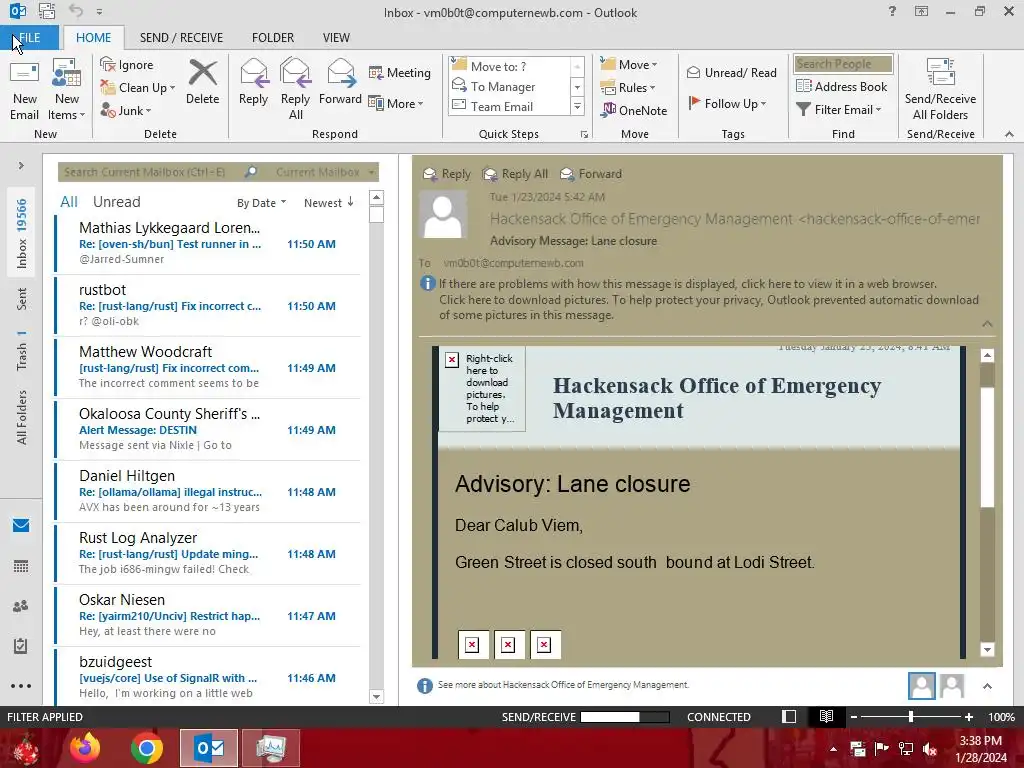Zoom in with the plus button
The height and width of the screenshot is (768, 1024).
969,716
